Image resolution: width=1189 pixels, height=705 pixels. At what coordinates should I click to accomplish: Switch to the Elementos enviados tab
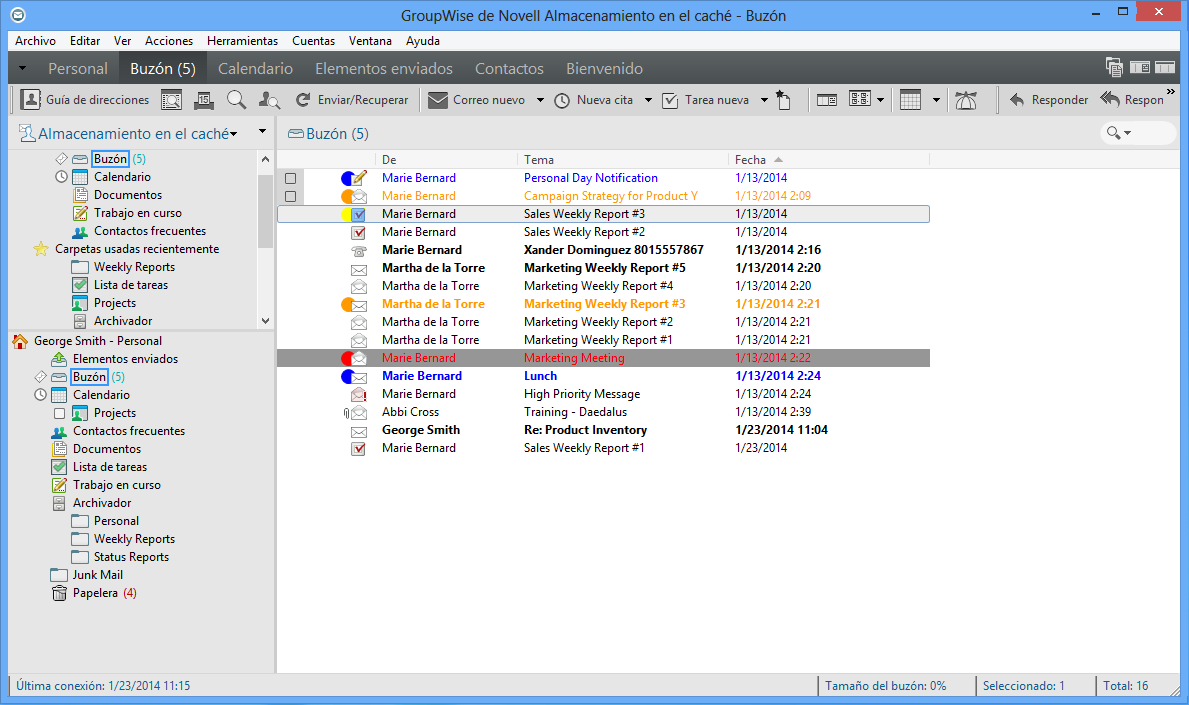[384, 68]
